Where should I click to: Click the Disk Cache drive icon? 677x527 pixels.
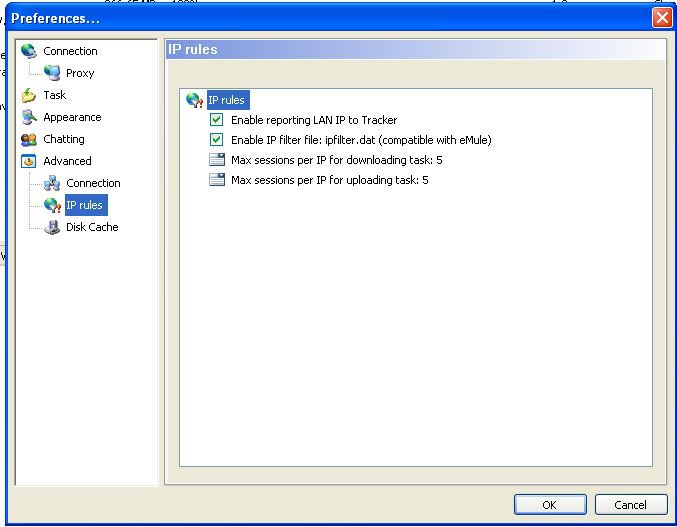pos(52,227)
